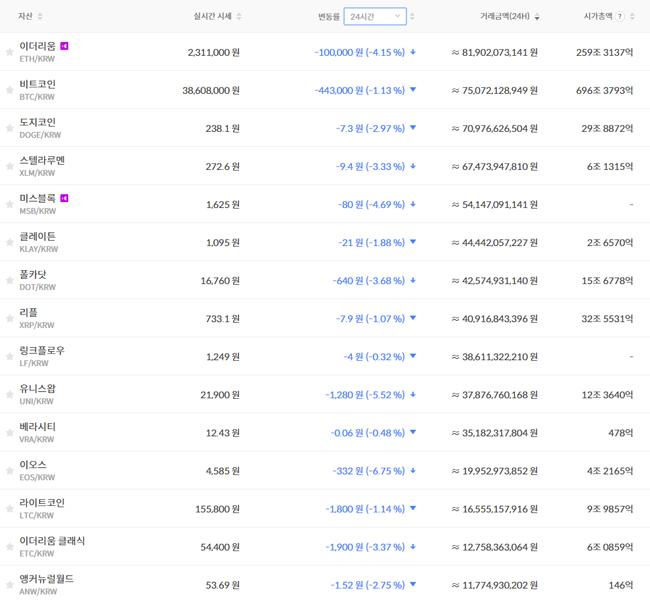Click the sort icon beside 거래금액(24H)
The width and height of the screenshot is (650, 601).
(x=537, y=17)
